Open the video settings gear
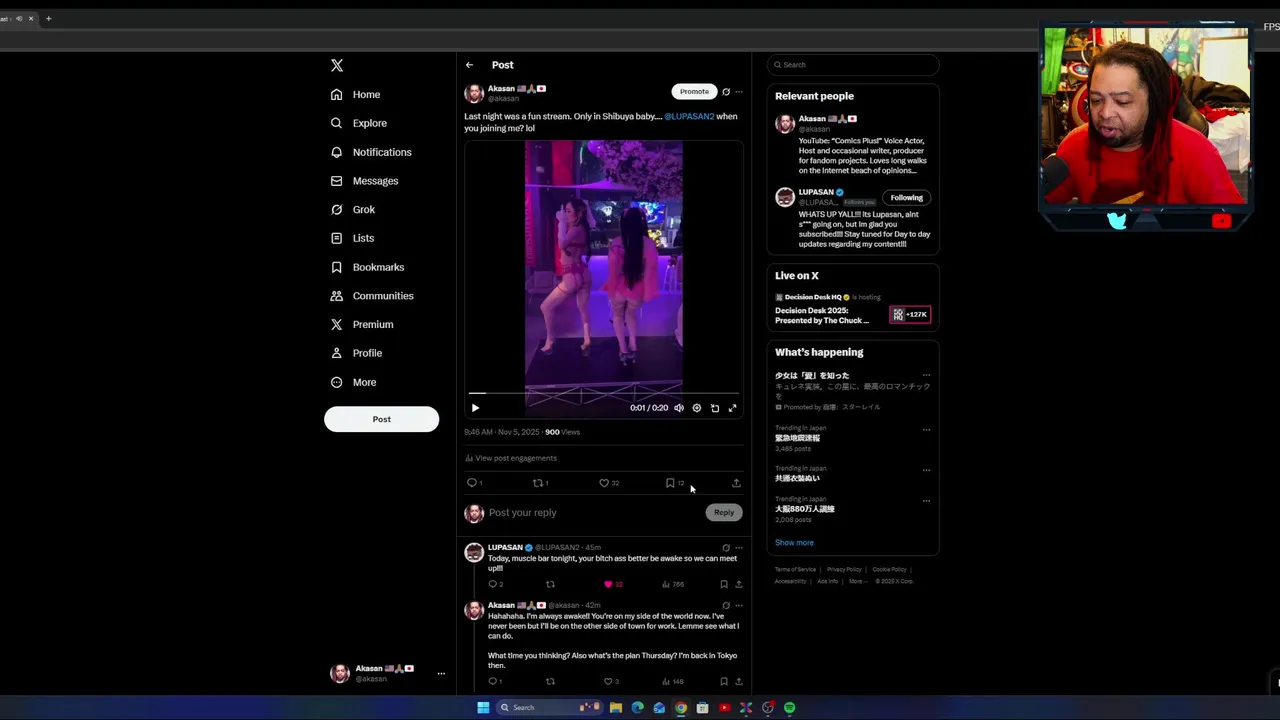Viewport: 1280px width, 720px height. 697,408
